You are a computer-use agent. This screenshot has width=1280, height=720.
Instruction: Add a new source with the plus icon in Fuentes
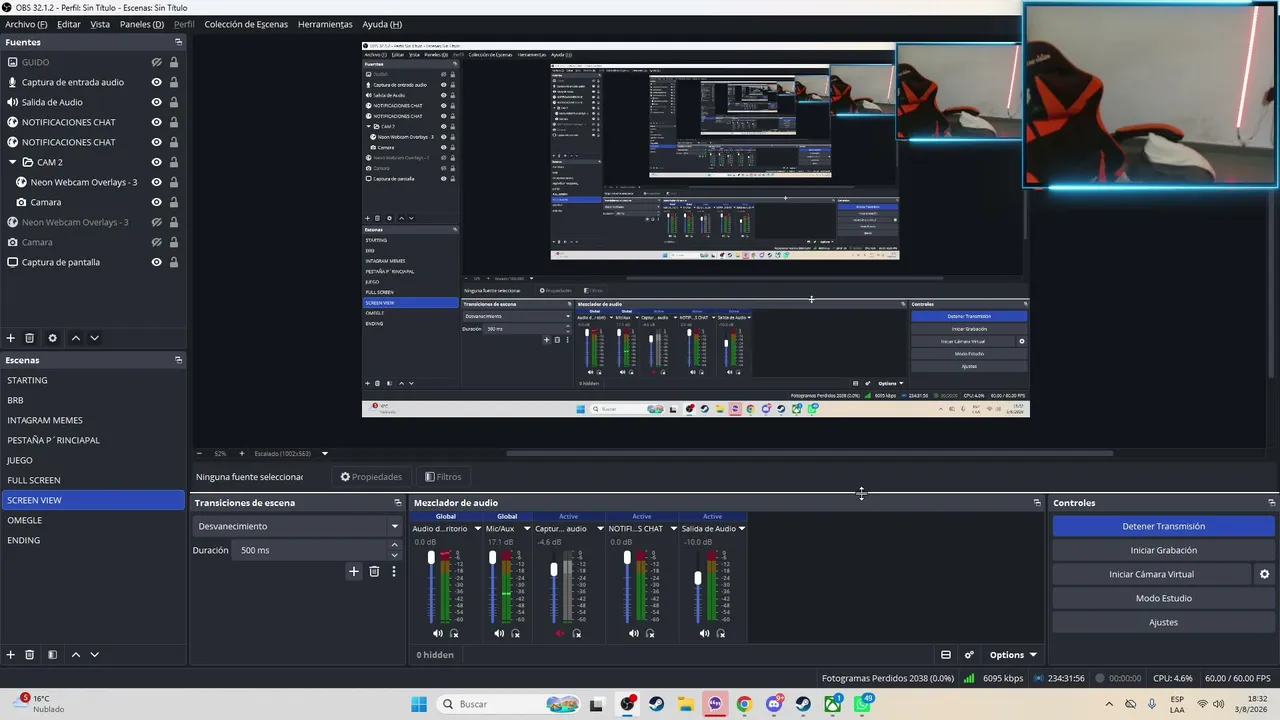click(x=11, y=338)
